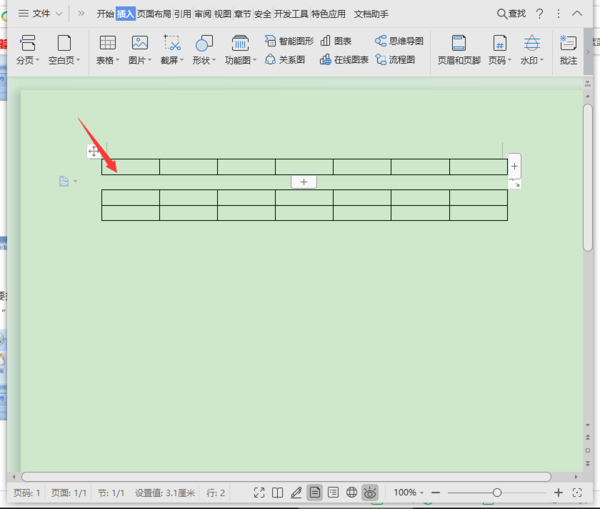The width and height of the screenshot is (600, 509).
Task: Switch to web layout view globe icon
Action: click(351, 493)
